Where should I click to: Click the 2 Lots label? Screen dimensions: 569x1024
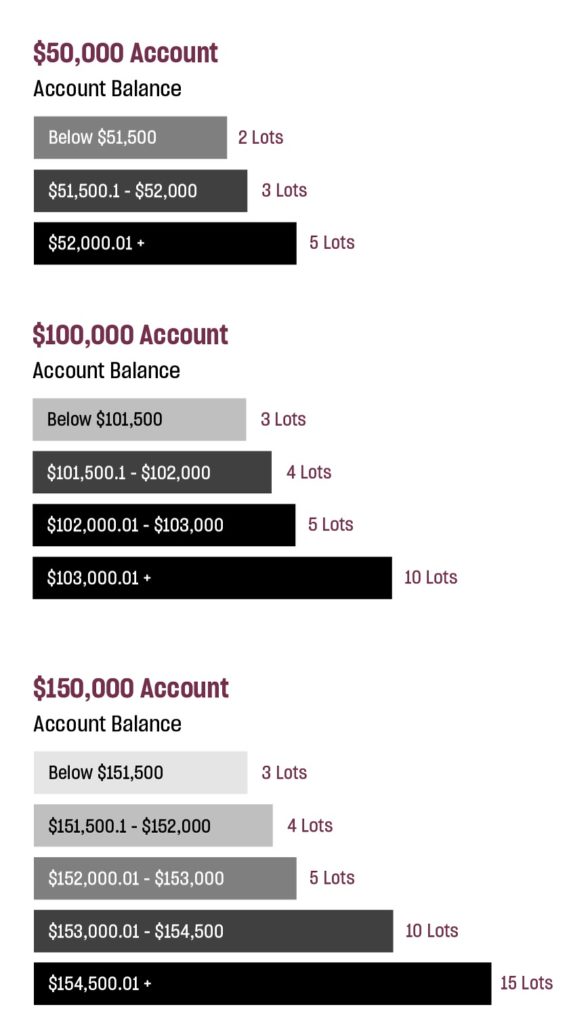point(261,137)
